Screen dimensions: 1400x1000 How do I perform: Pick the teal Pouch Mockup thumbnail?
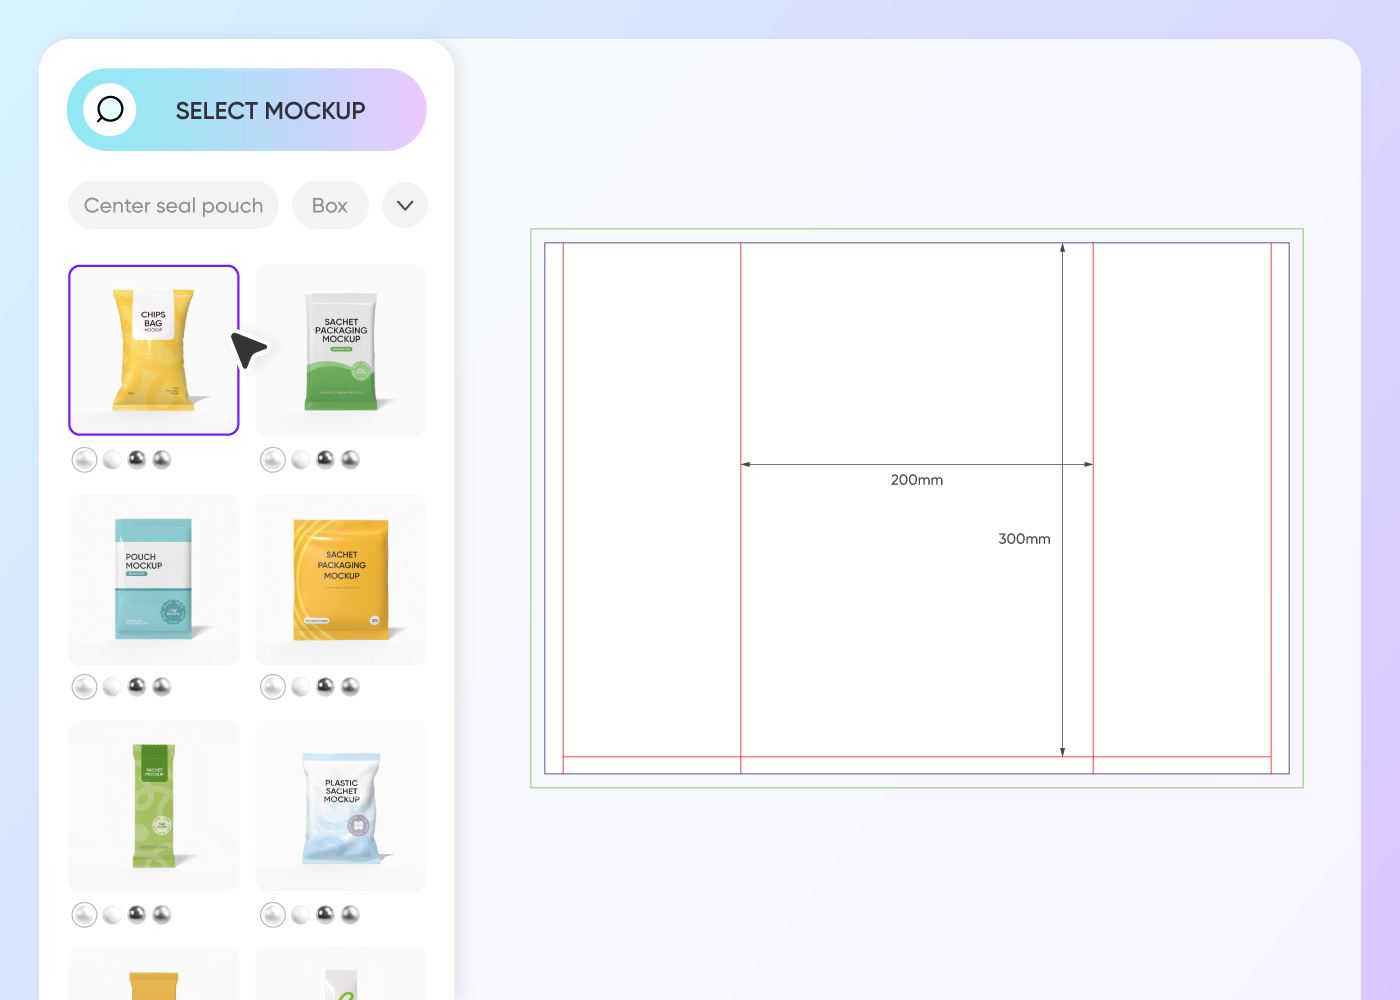(x=153, y=579)
